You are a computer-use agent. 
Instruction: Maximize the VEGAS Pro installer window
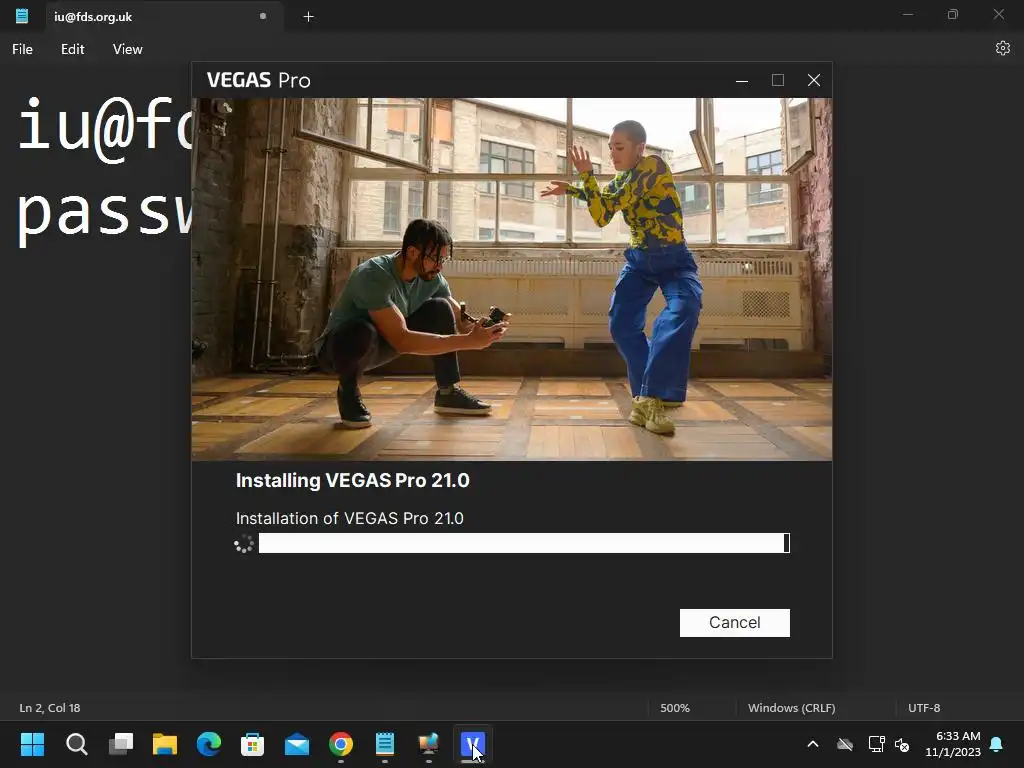point(778,80)
